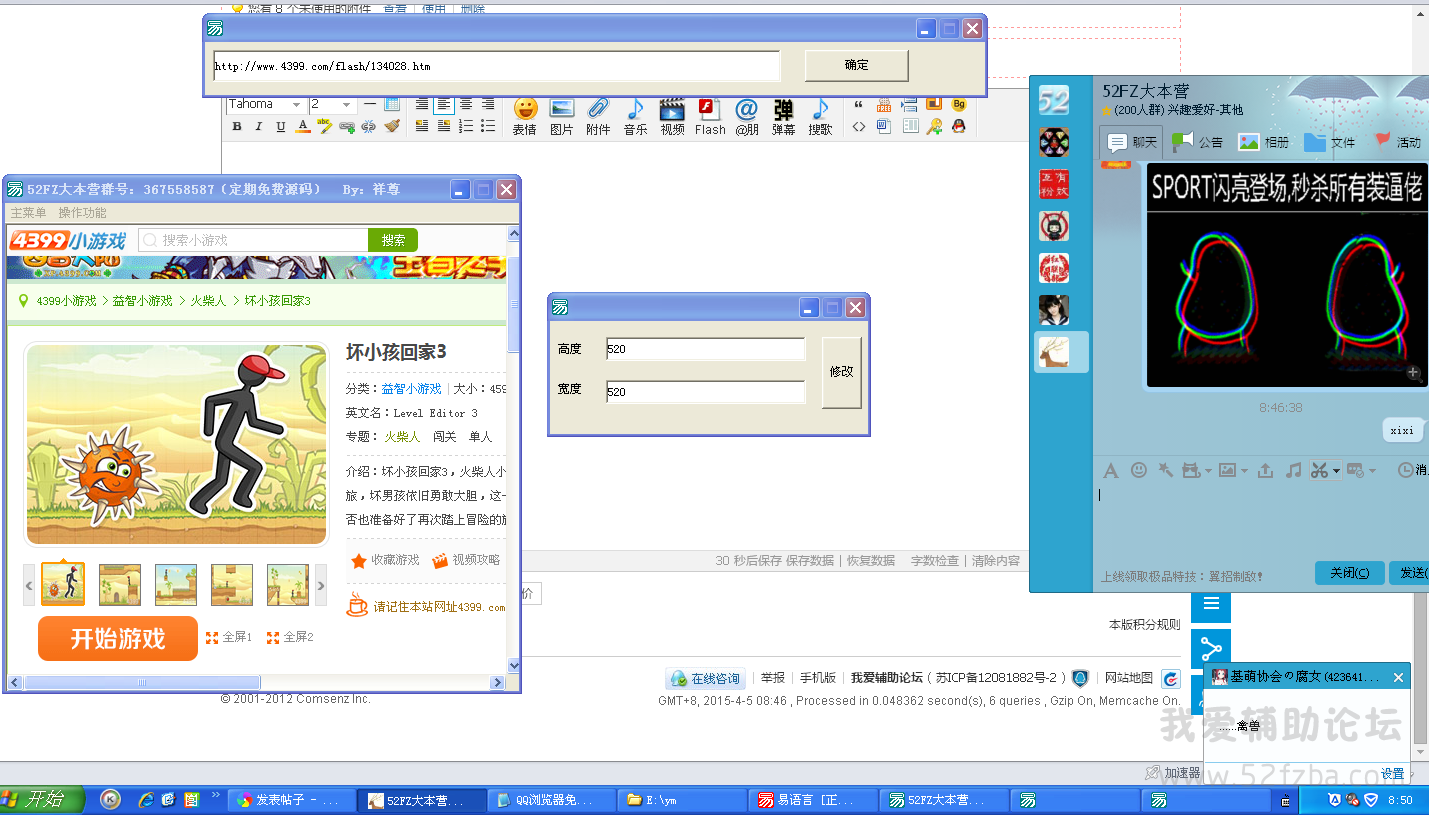Insert a video via 视频 clapperboard icon
Screen dimensions: 1429x815
673,116
